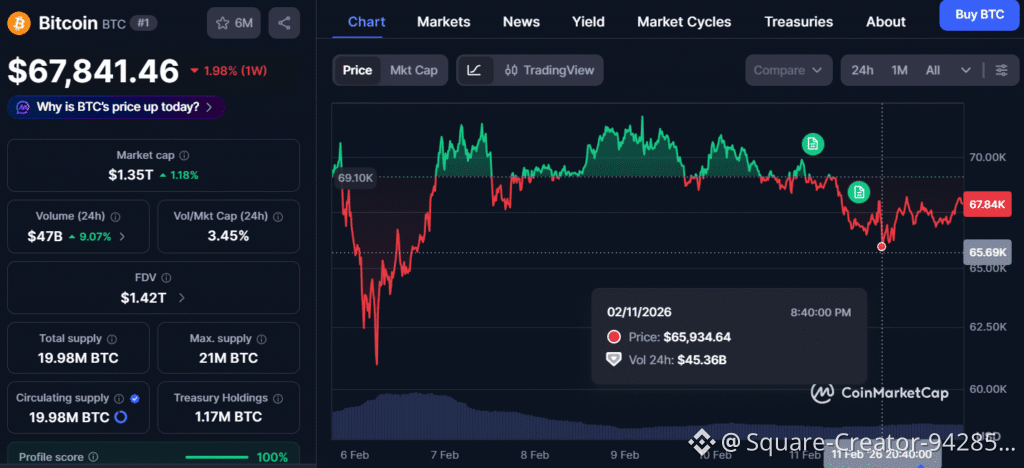Click the $65,934.64 tooltip price

click(697, 337)
